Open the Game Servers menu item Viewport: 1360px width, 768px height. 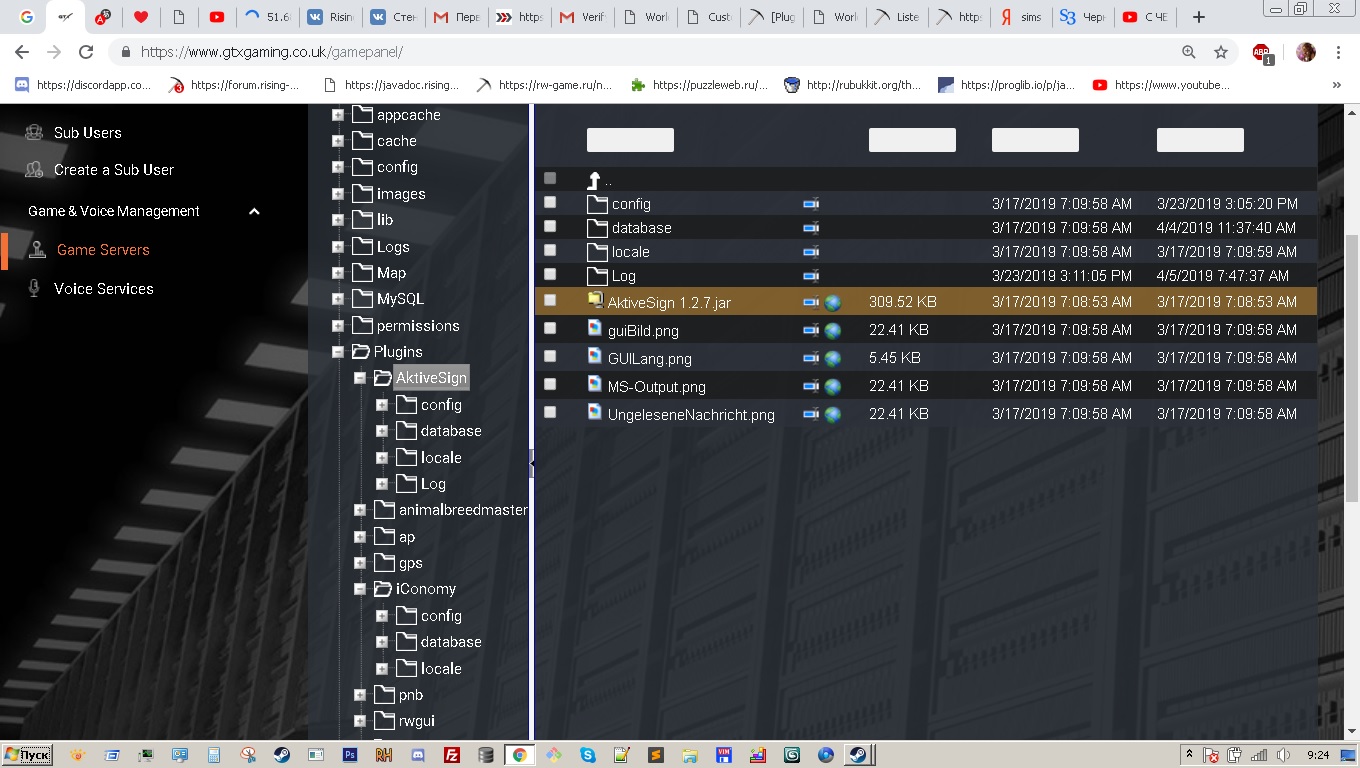click(x=102, y=250)
